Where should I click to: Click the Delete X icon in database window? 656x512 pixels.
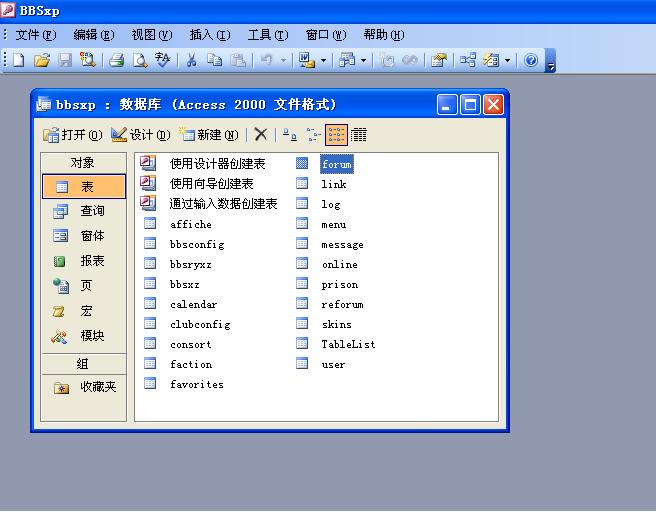(x=261, y=135)
